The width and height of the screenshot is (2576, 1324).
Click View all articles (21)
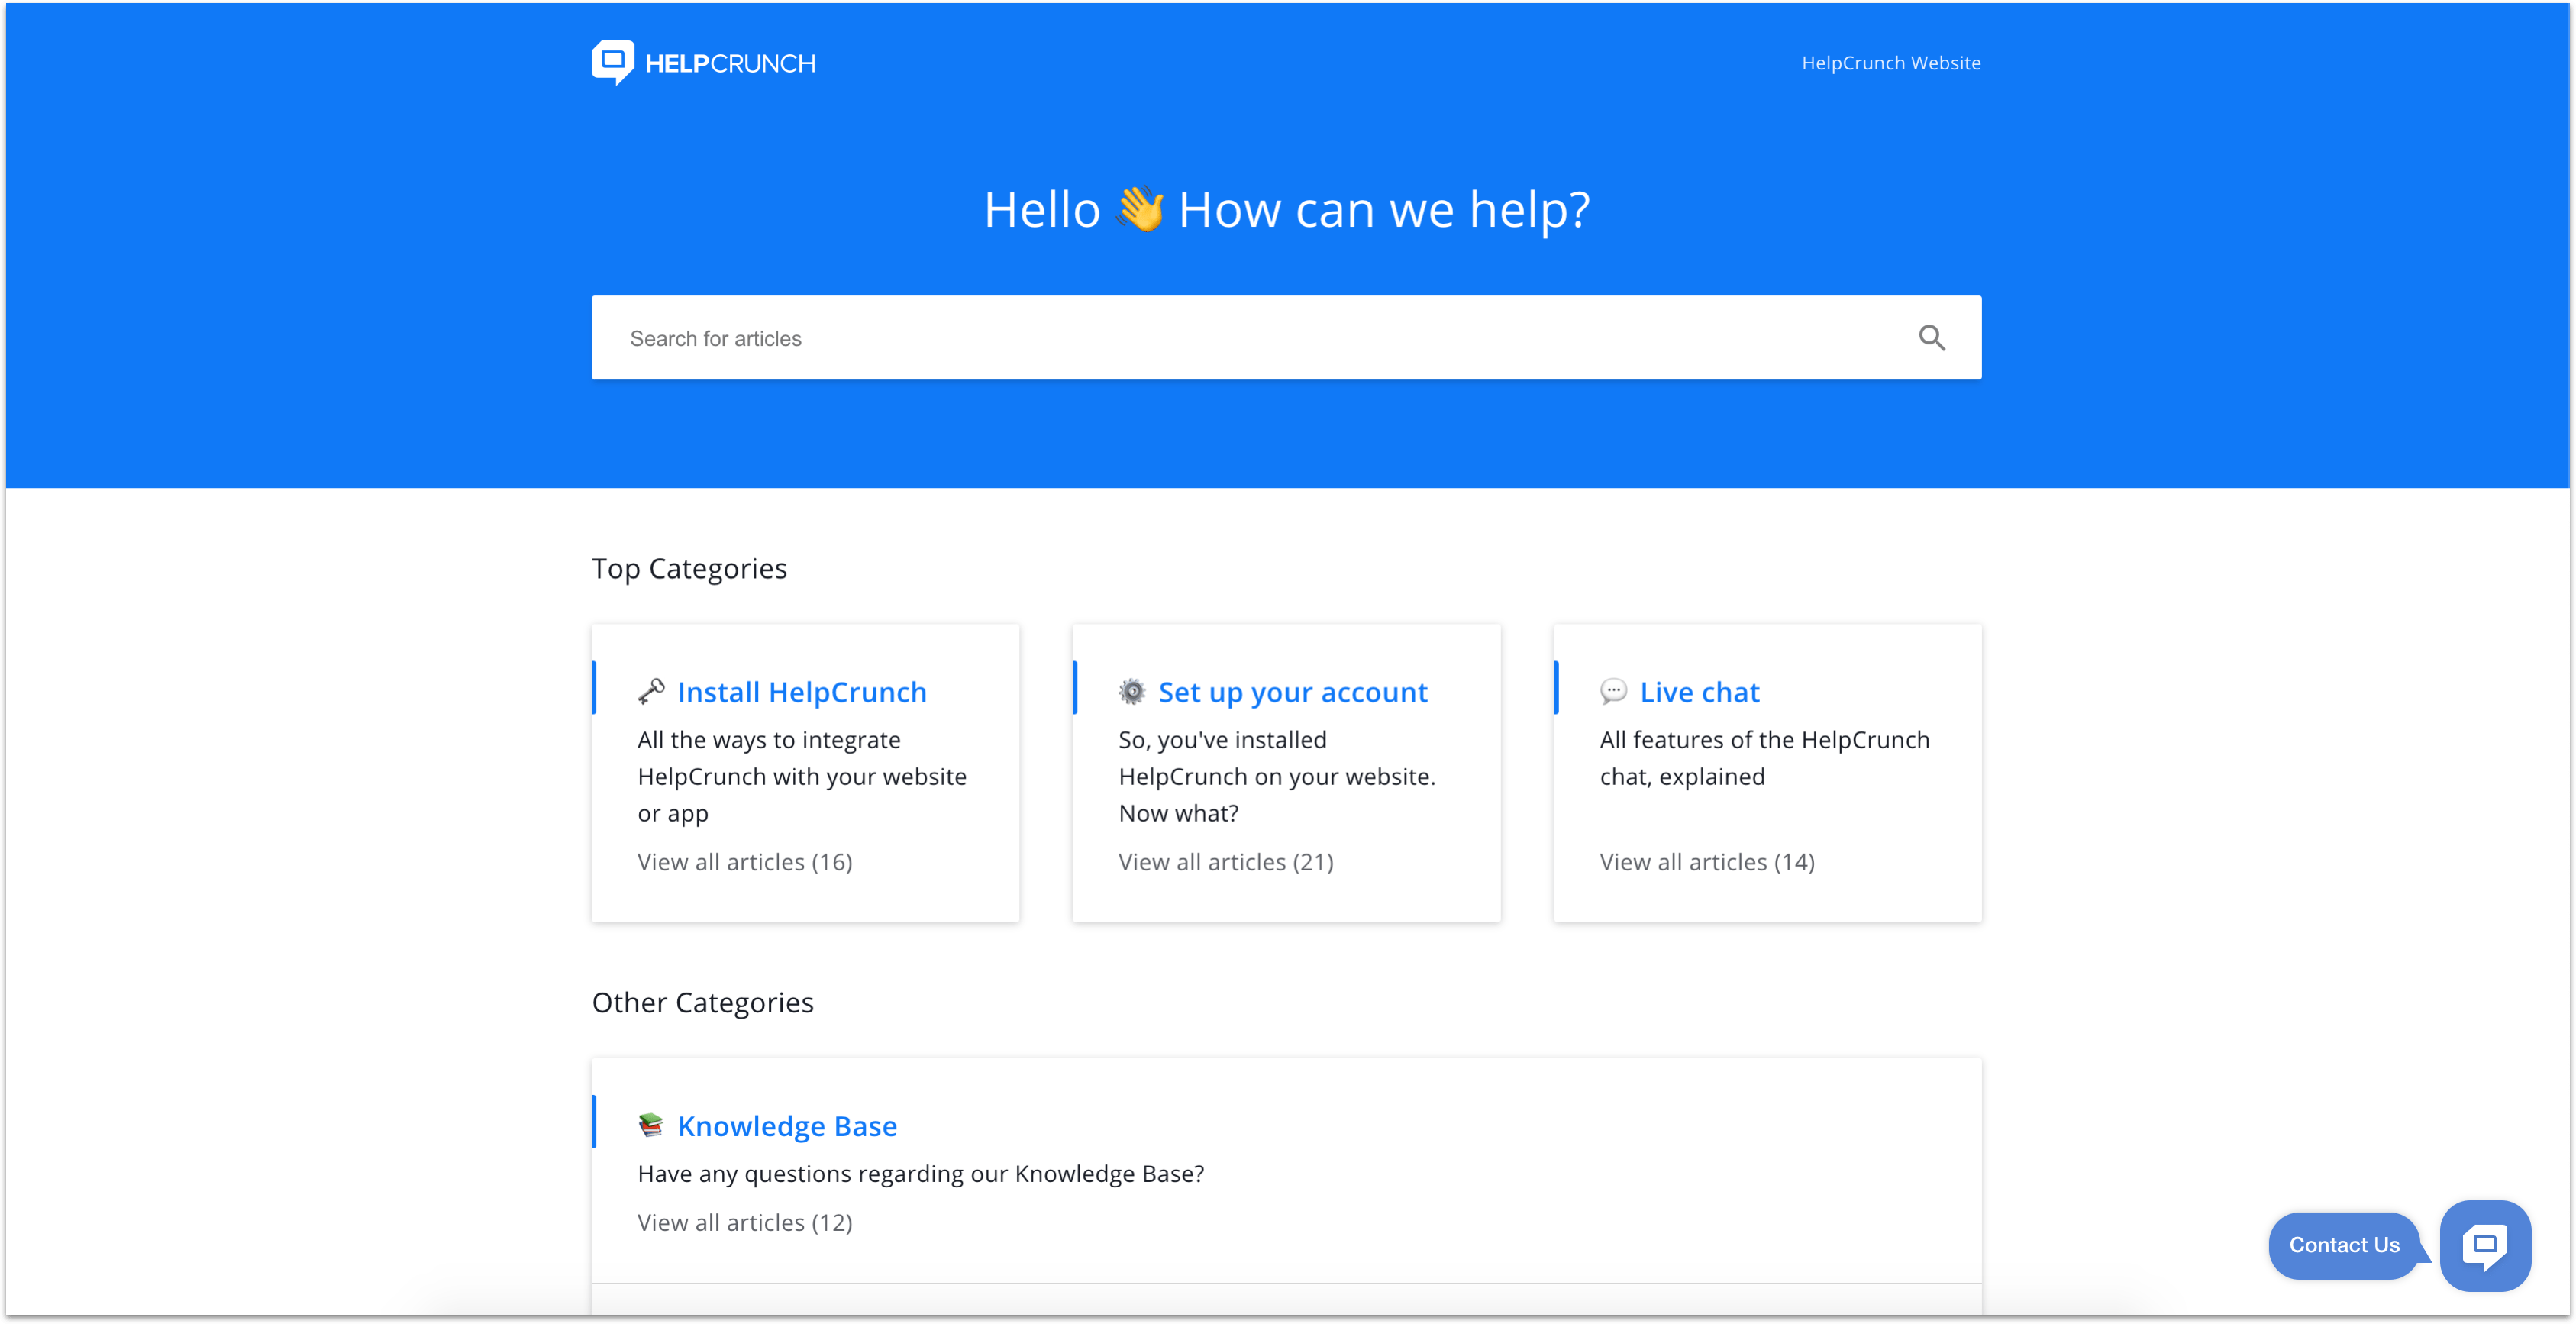1226,862
